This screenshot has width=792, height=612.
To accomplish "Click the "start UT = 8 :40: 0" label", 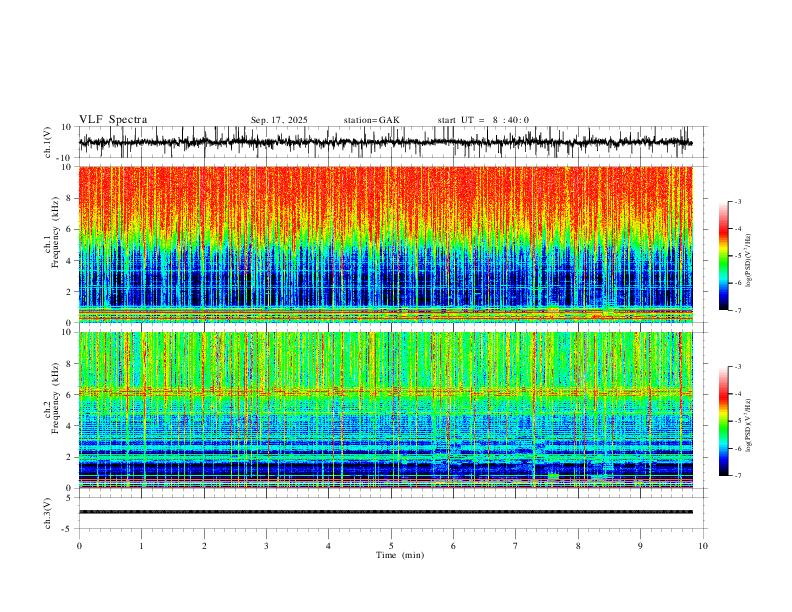I will click(x=483, y=120).
